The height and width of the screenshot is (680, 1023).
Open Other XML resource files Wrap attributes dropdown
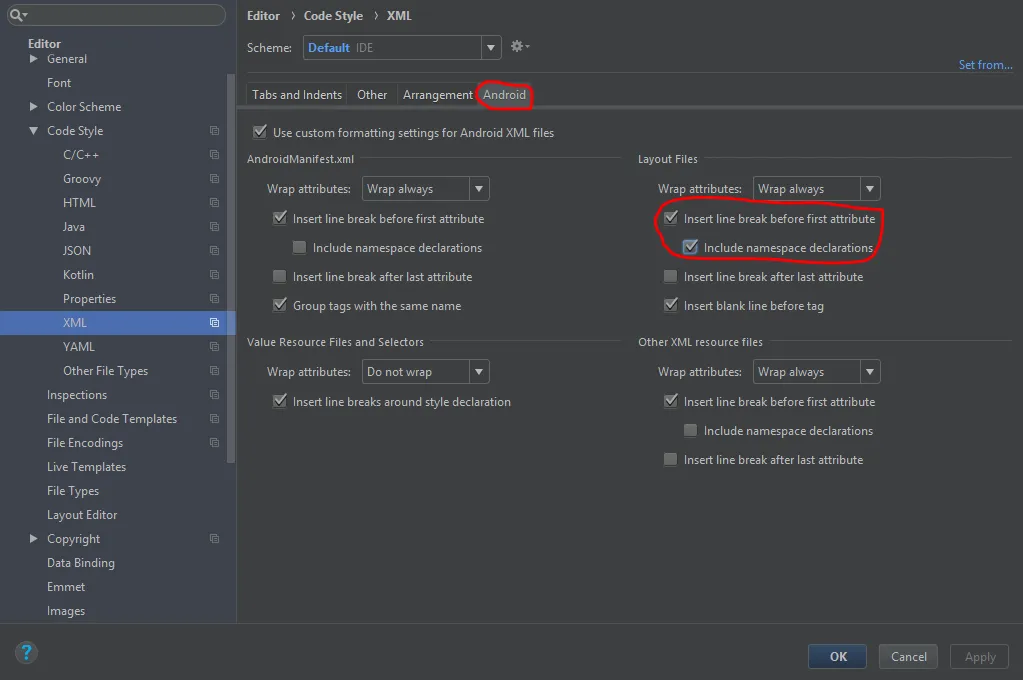coord(816,371)
